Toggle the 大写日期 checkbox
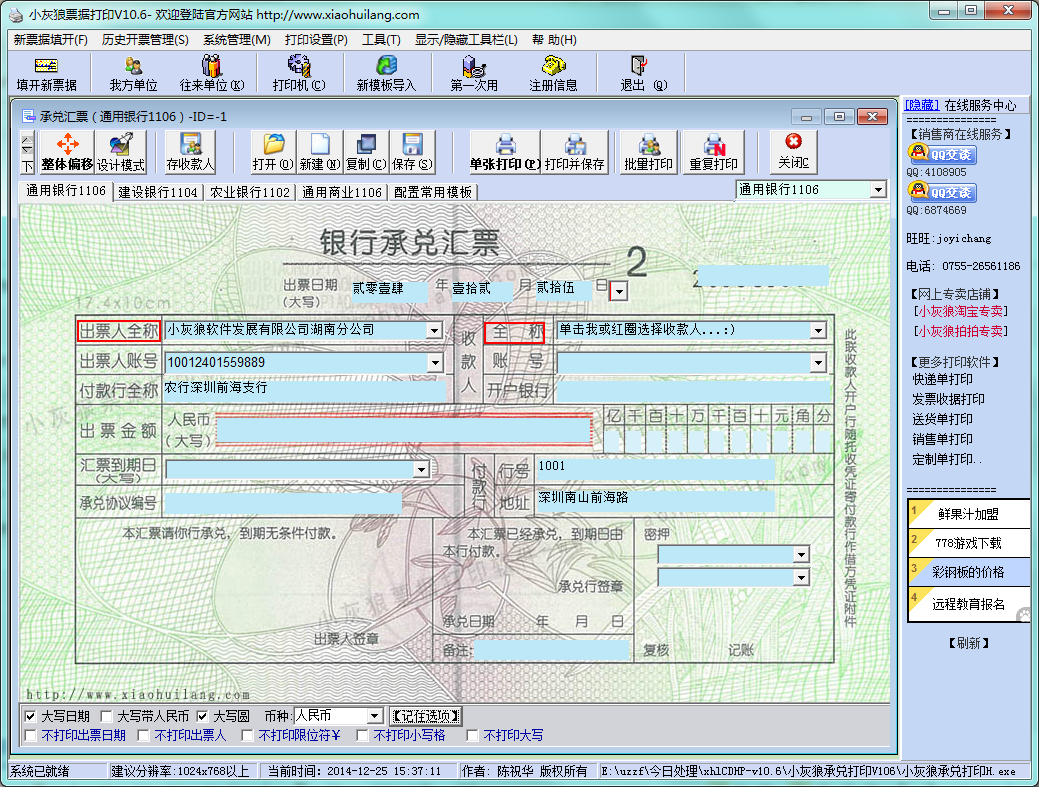The image size is (1039, 787). click(30, 717)
